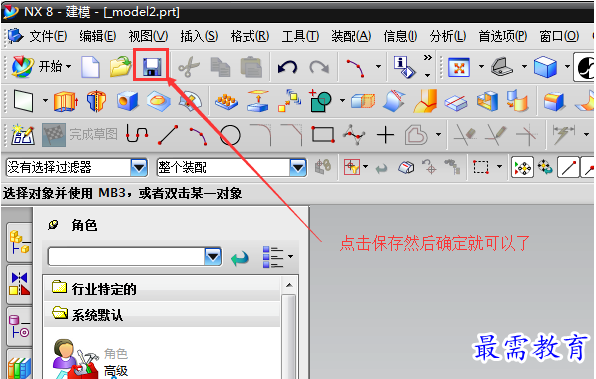Open the arc curve tool dropdown arrow

click(x=378, y=67)
